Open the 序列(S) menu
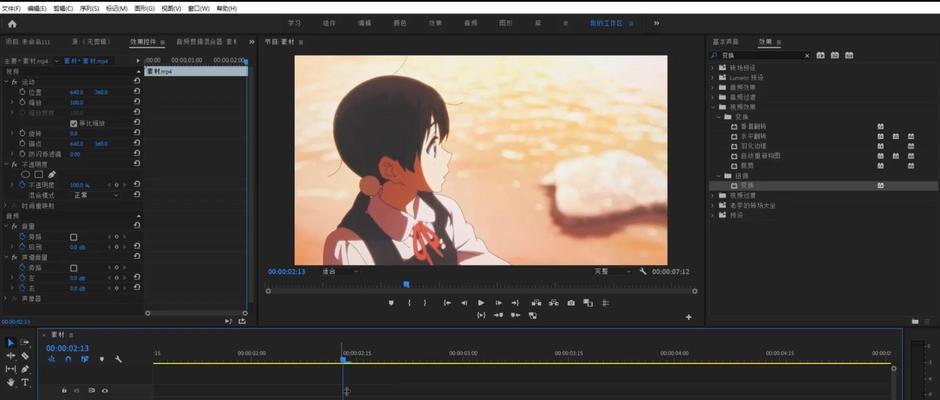The width and height of the screenshot is (940, 400). tap(89, 8)
